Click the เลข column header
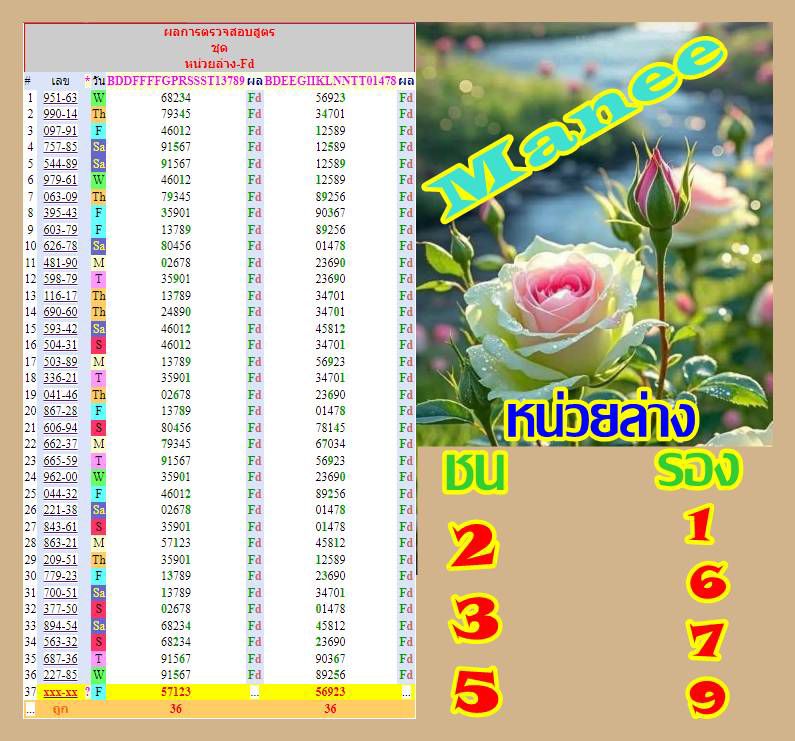Screen dimensions: 795x741 coord(60,80)
